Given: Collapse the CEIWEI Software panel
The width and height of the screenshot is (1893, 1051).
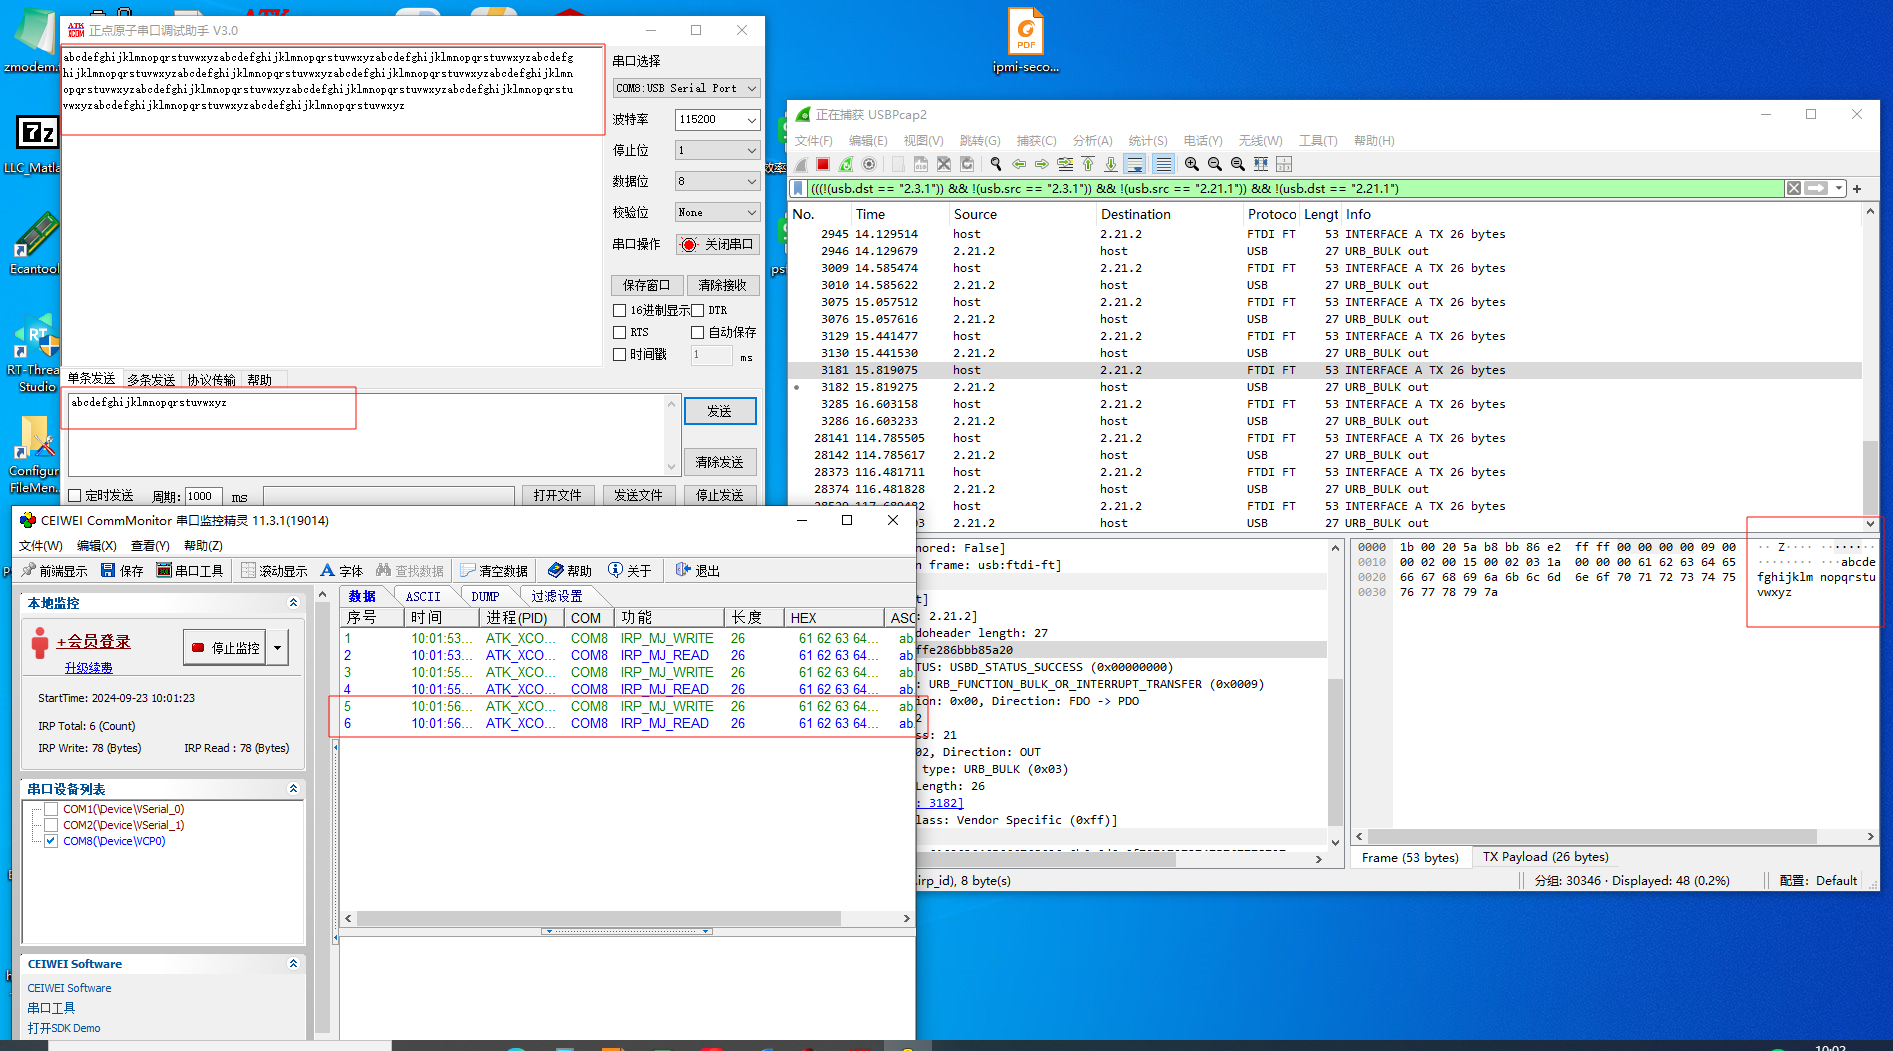Looking at the screenshot, I should 293,964.
